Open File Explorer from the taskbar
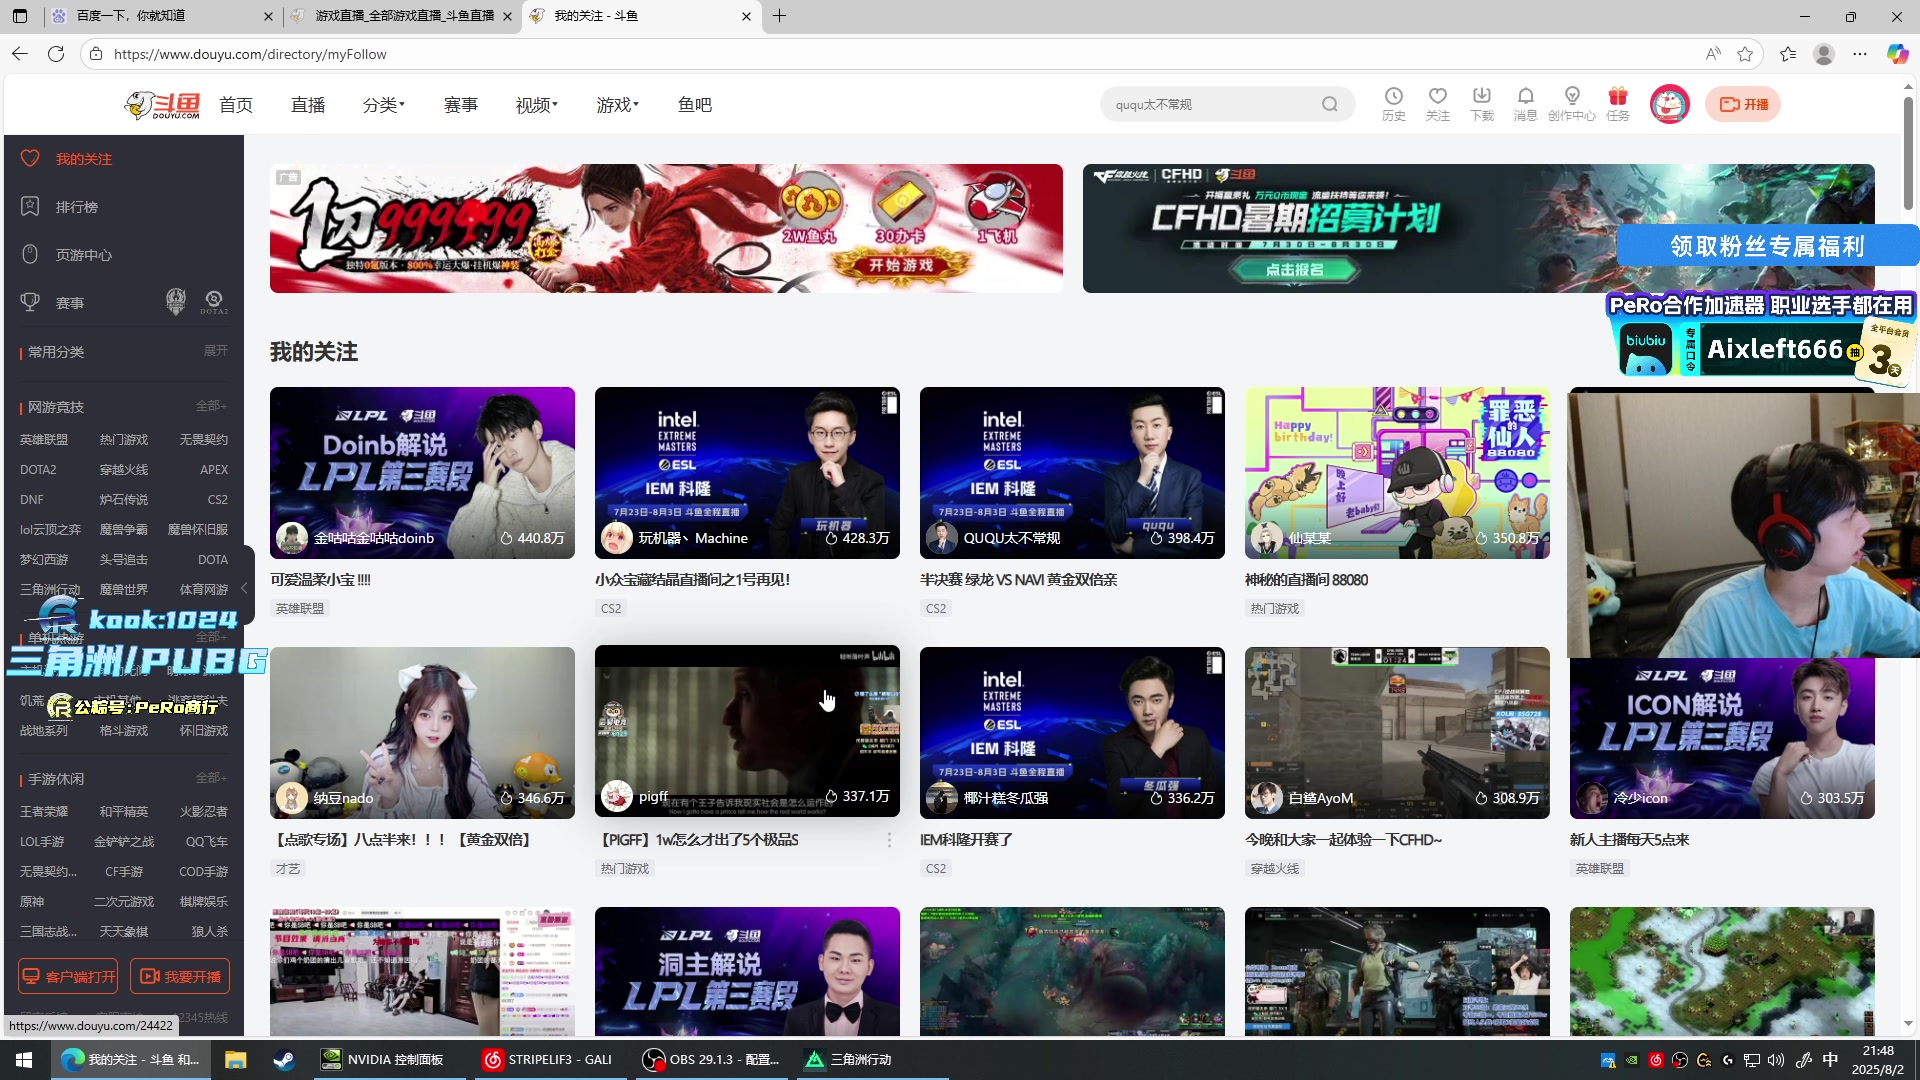The image size is (1920, 1080). [x=236, y=1060]
